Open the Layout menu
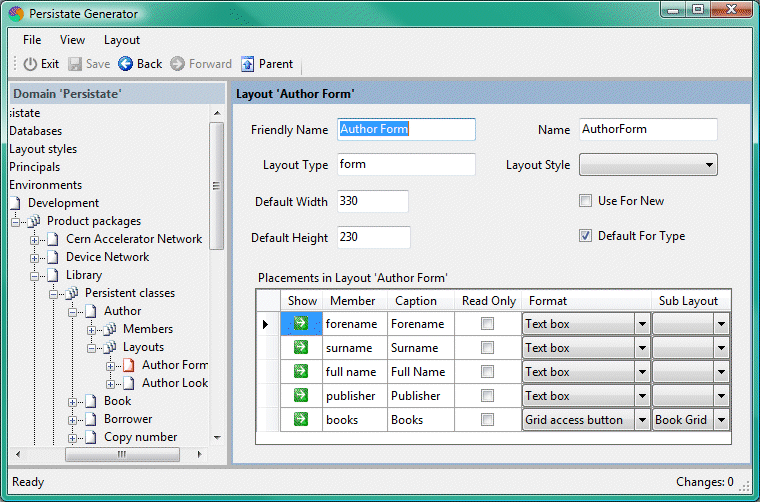 122,40
